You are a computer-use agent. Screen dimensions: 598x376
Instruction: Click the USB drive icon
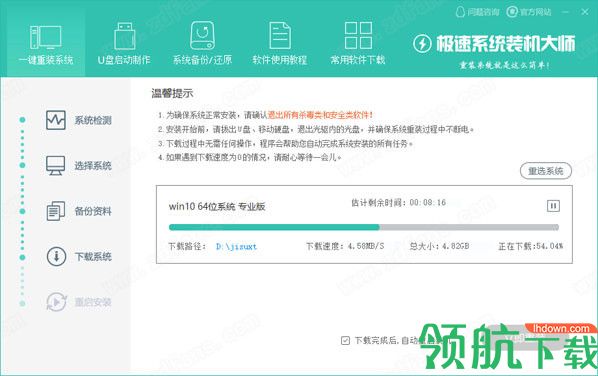point(124,36)
